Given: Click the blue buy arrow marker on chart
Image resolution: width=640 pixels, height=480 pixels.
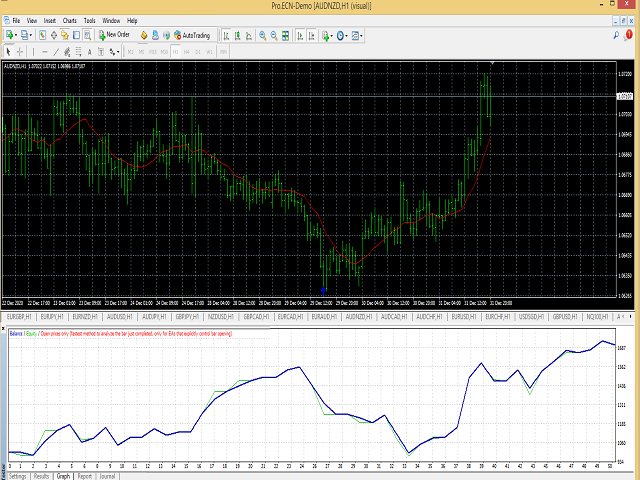Looking at the screenshot, I should pos(323,291).
